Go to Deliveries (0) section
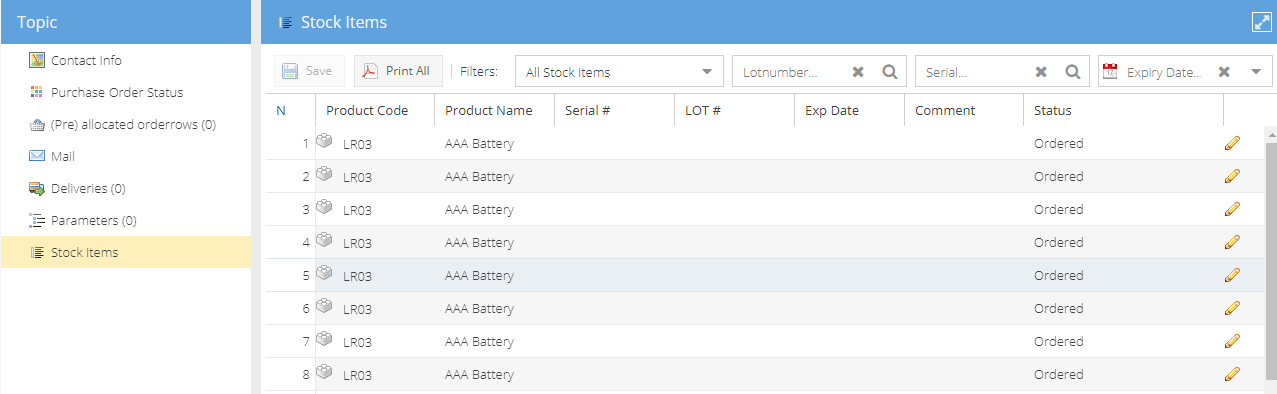 tap(88, 188)
